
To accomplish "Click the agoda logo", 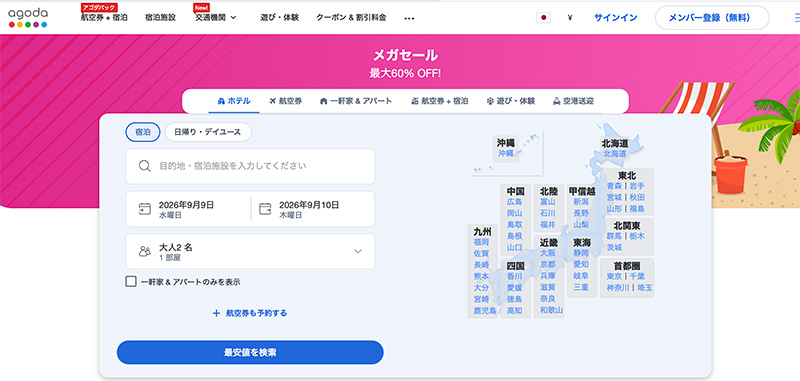I will (x=28, y=17).
